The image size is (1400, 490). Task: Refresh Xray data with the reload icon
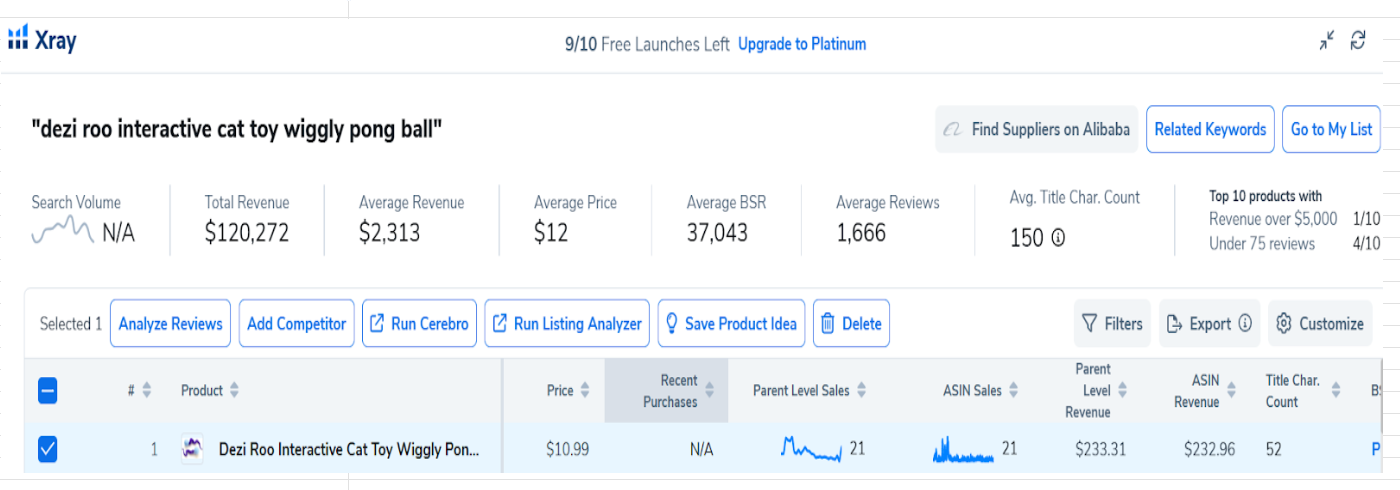point(1358,40)
